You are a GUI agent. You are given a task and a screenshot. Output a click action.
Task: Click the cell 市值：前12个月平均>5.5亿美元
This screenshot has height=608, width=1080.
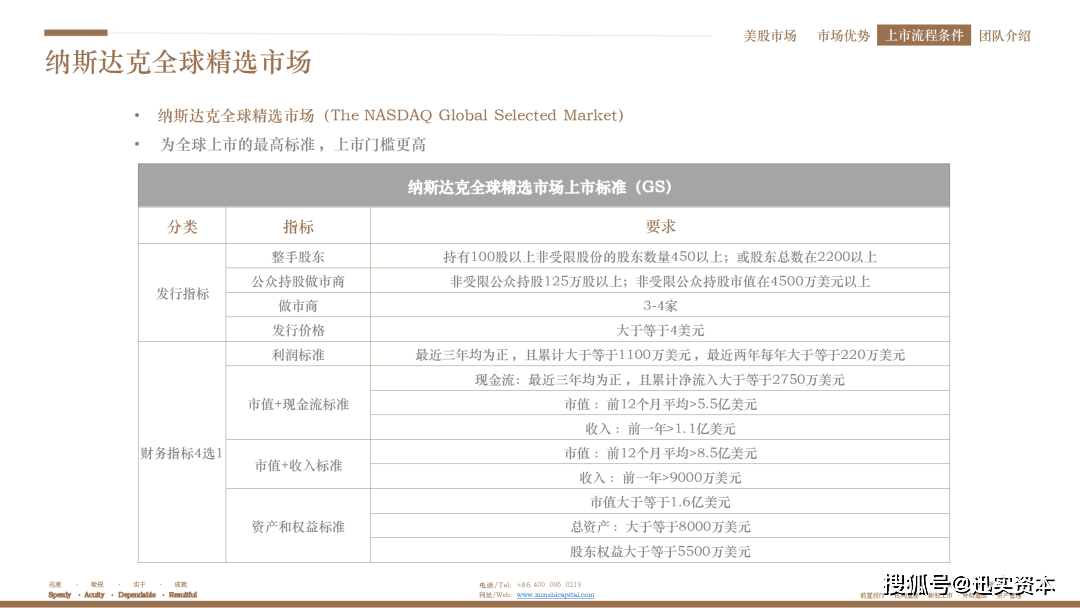tap(660, 404)
